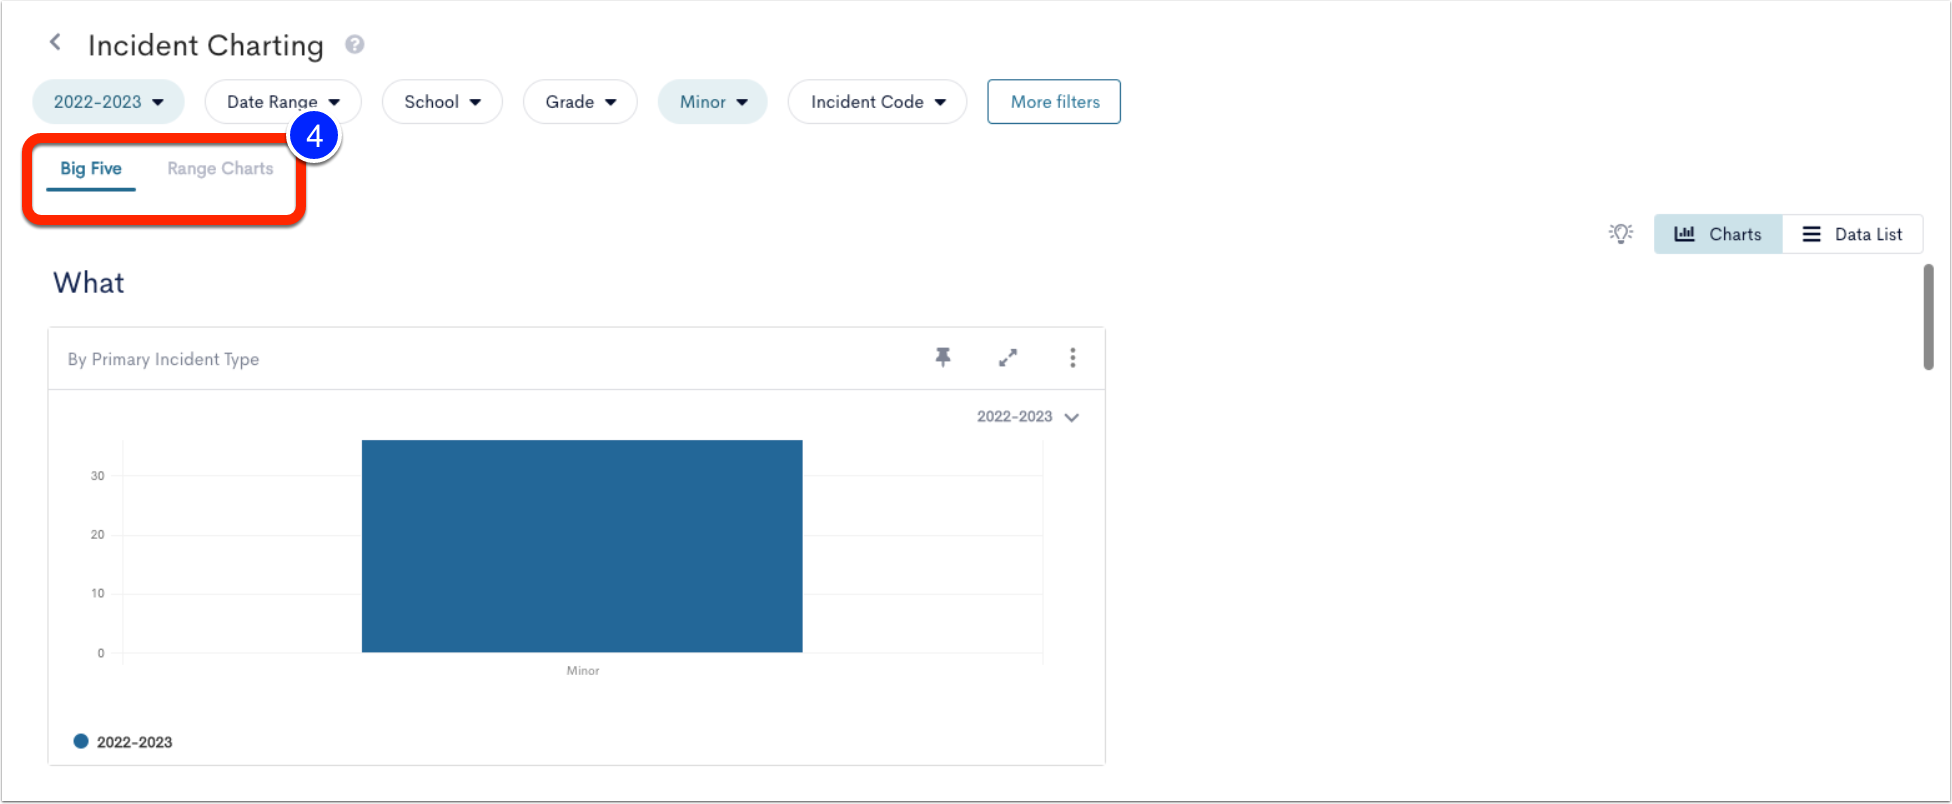Expand the chart to full screen
Viewport: 1952px width, 804px height.
click(x=1008, y=358)
